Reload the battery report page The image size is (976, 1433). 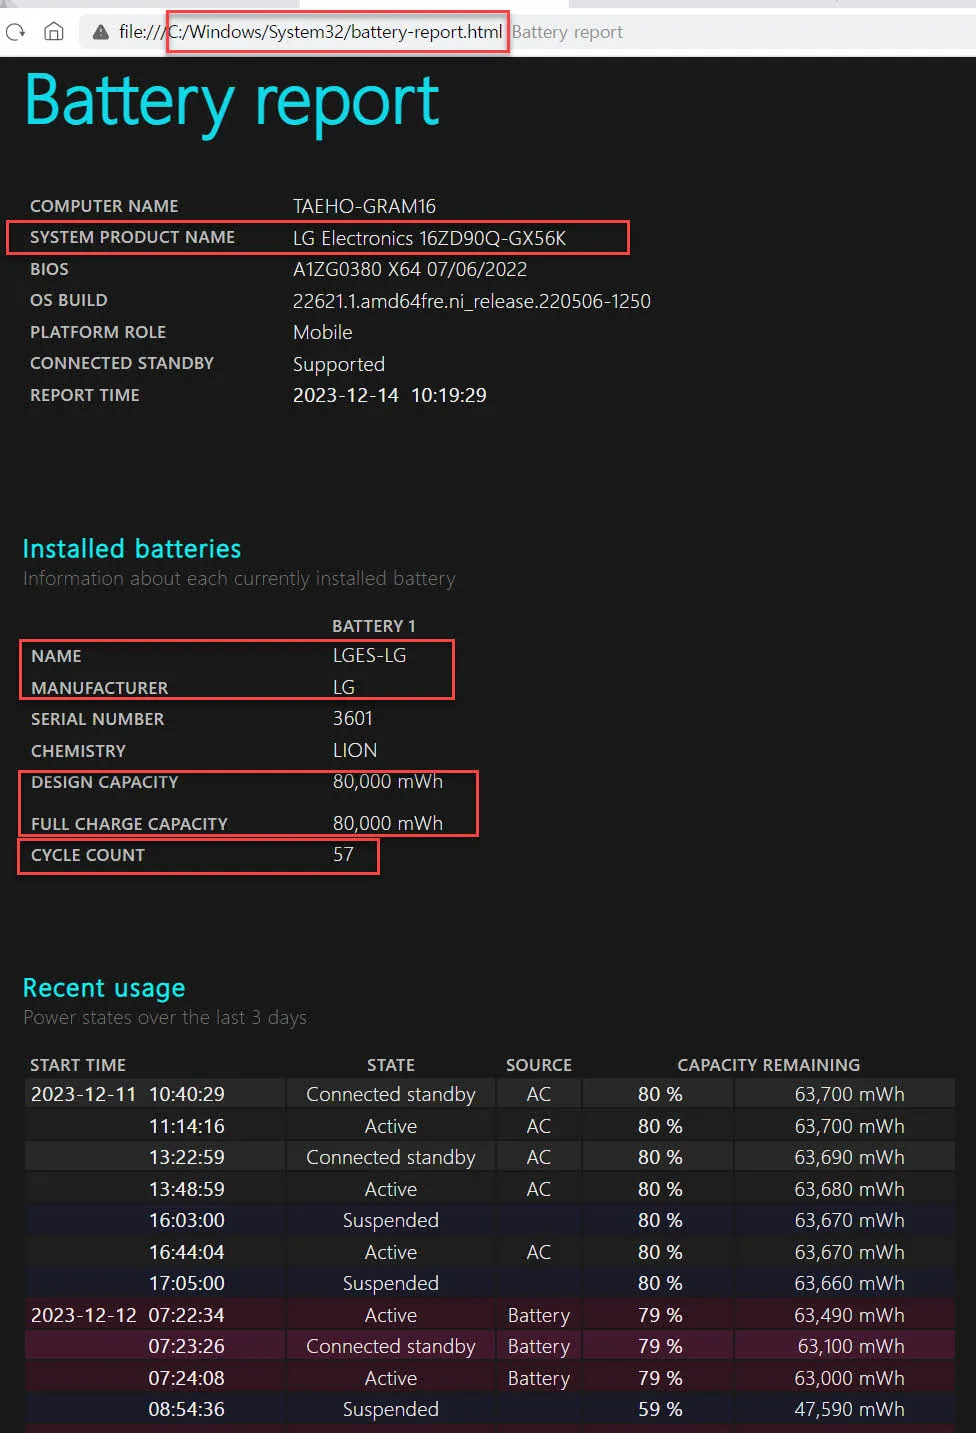(x=15, y=31)
